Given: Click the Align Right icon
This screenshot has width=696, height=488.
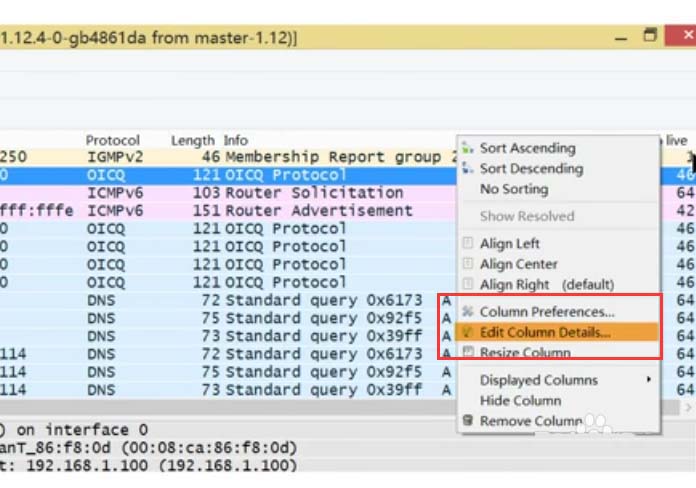Looking at the screenshot, I should [x=467, y=284].
